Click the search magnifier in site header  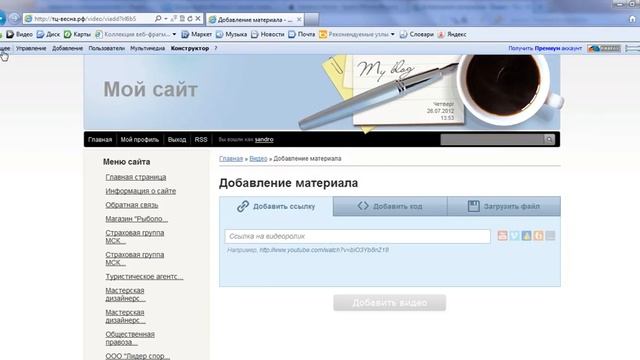pyautogui.click(x=549, y=140)
